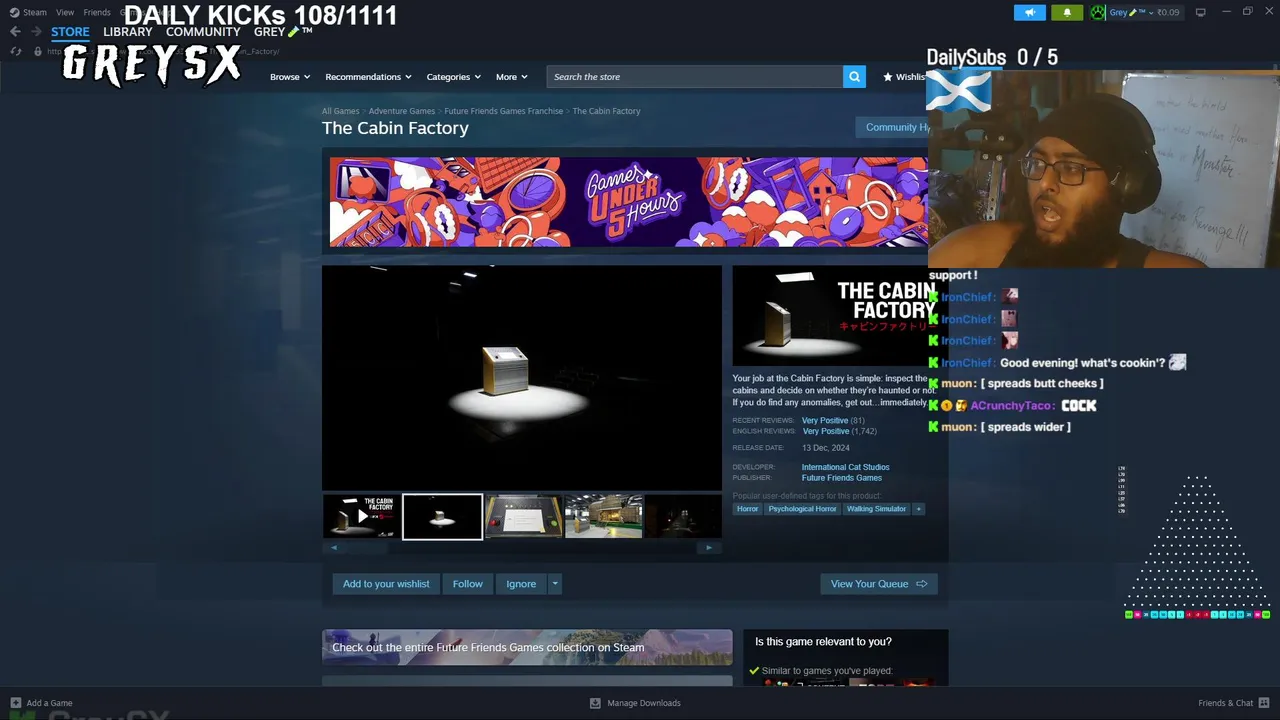Viewport: 1280px width, 720px height.
Task: Open the green notifications bell
Action: [x=1067, y=12]
